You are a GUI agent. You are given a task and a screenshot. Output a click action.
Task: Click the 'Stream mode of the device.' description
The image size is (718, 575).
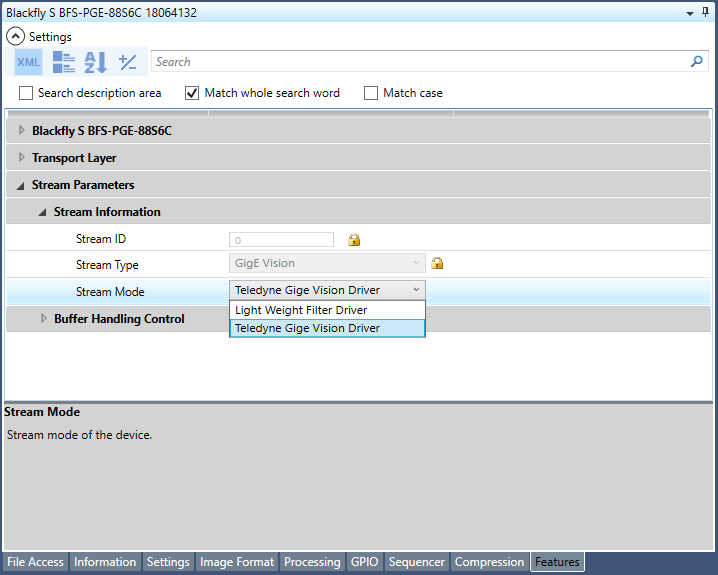click(x=79, y=434)
